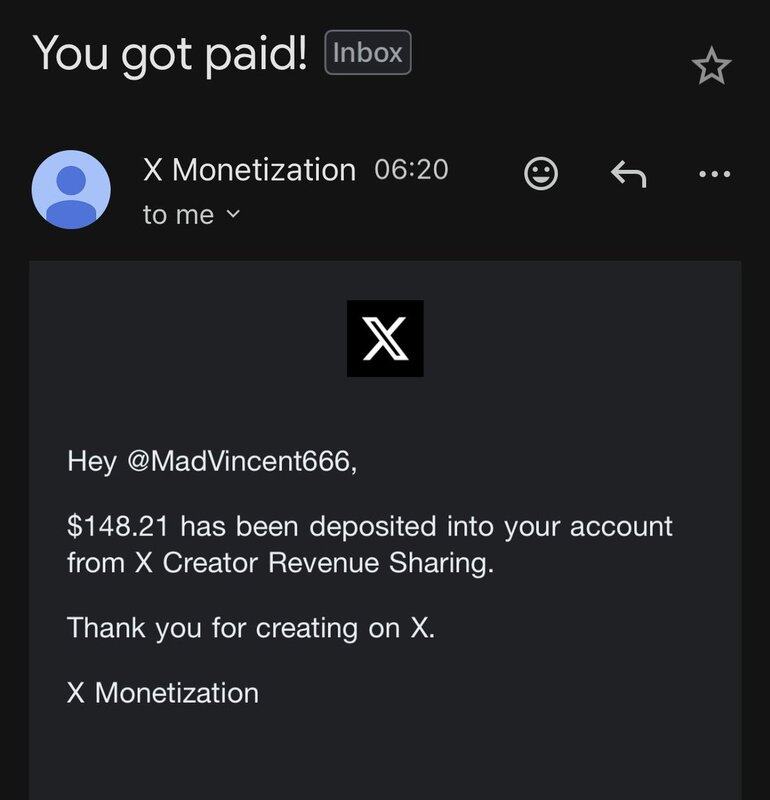Star the "You got paid!" email
This screenshot has height=800, width=770.
pyautogui.click(x=711, y=67)
